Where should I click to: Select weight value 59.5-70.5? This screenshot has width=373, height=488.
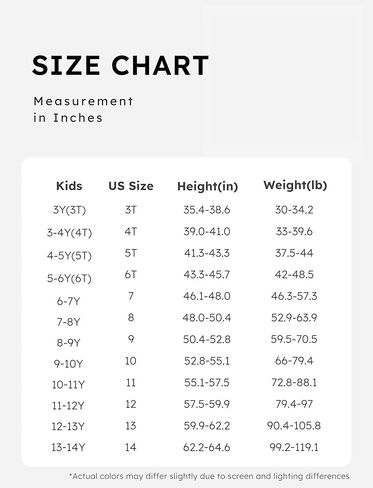point(294,339)
